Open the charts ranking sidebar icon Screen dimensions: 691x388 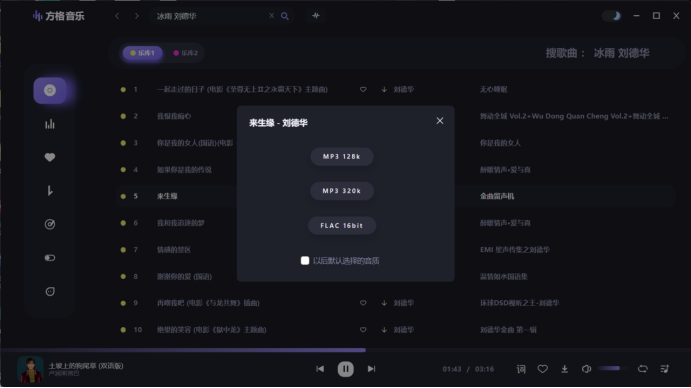[x=50, y=124]
